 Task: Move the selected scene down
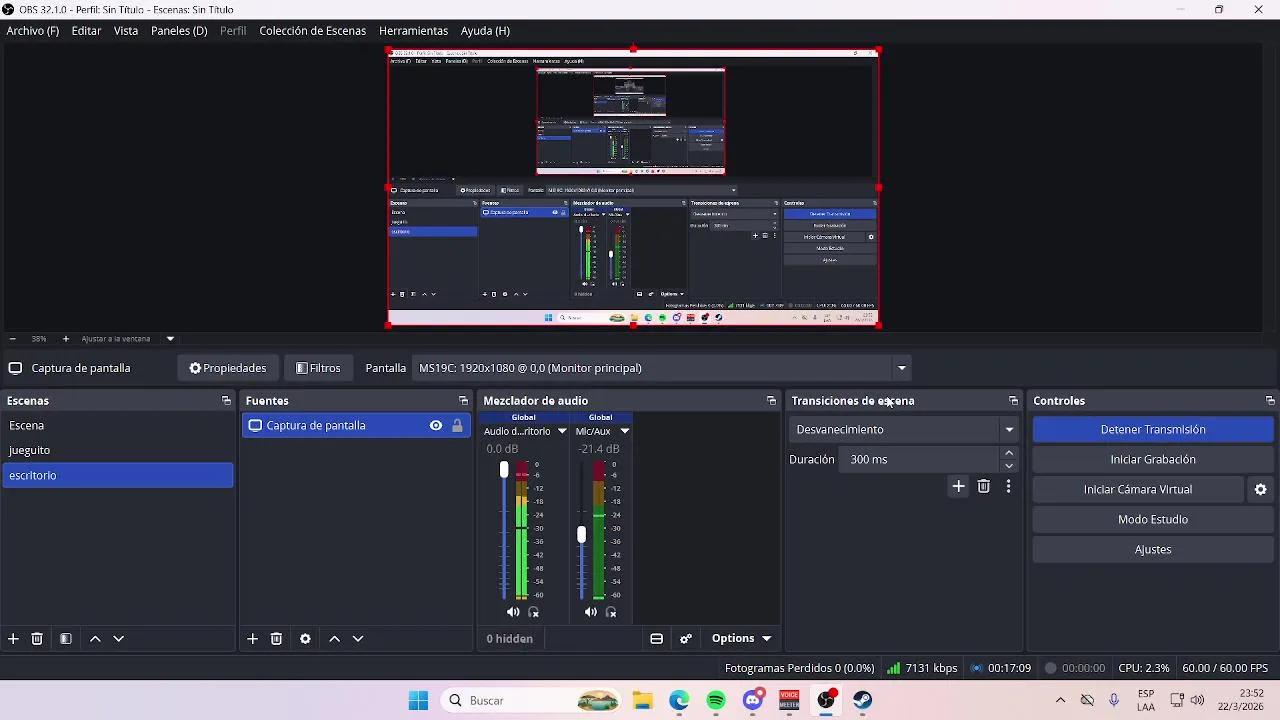point(118,638)
